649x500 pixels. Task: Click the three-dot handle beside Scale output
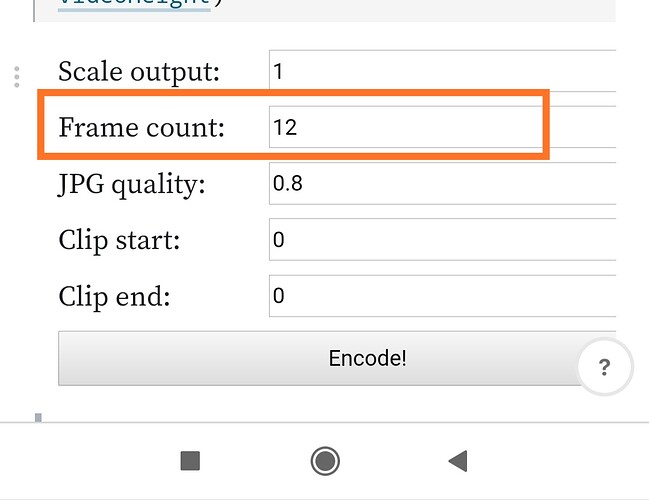[17, 77]
